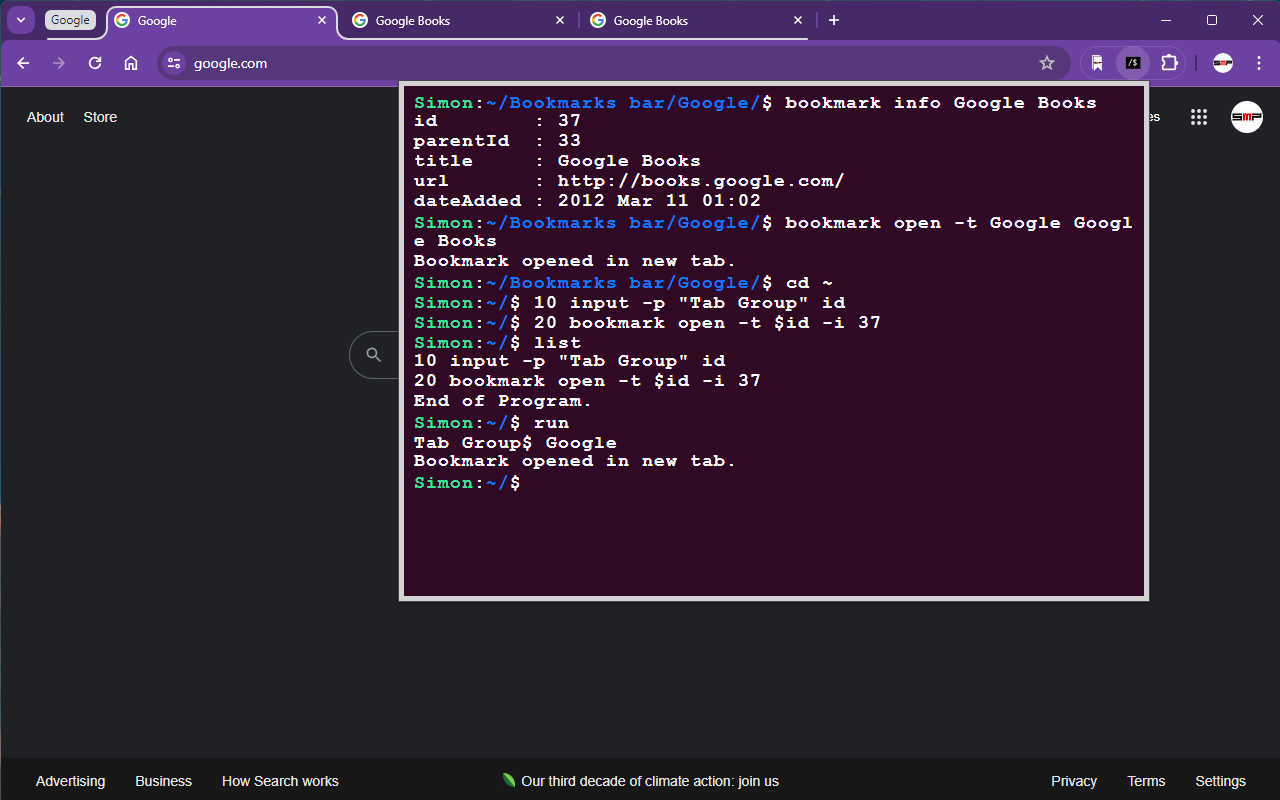
Task: Go forward with the arrow button
Action: (x=59, y=63)
